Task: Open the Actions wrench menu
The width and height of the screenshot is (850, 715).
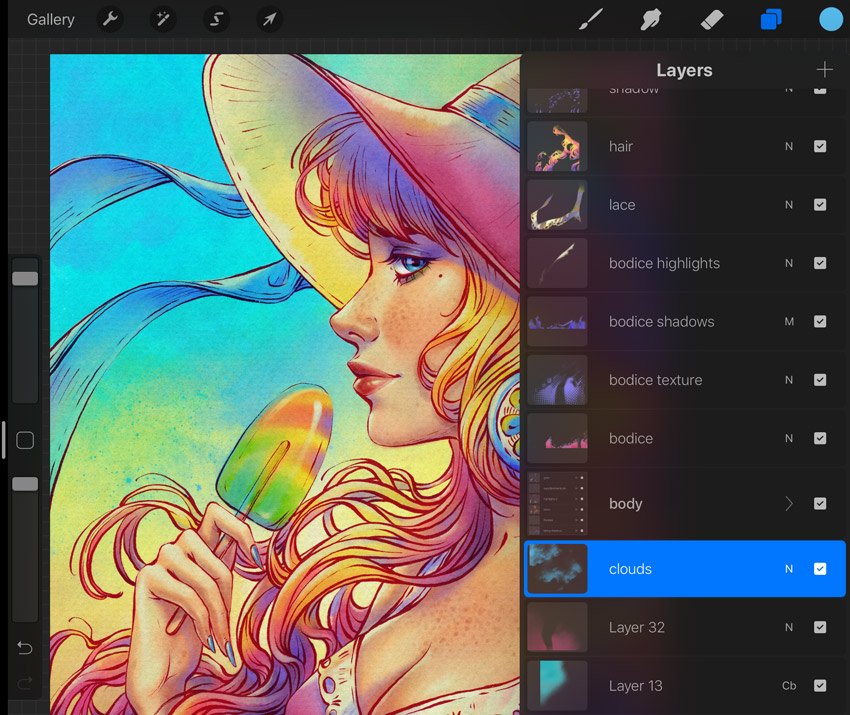Action: [110, 19]
